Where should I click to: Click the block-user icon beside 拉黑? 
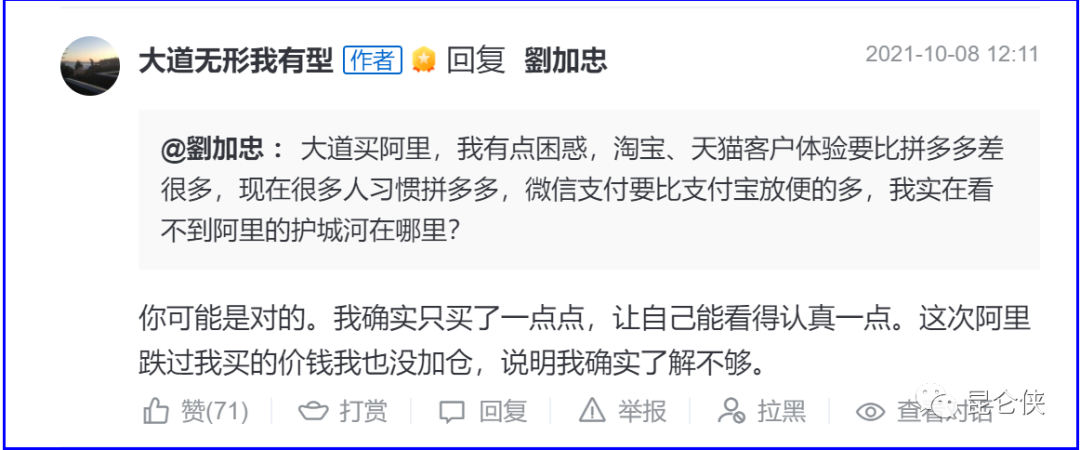pos(733,410)
